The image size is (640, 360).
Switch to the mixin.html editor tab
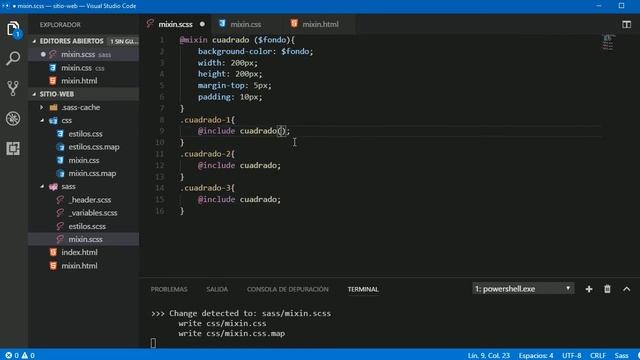[x=320, y=24]
